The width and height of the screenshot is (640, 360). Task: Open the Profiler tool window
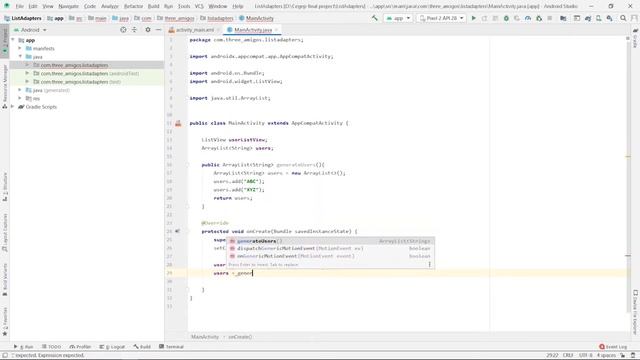pyautogui.click(x=80, y=347)
